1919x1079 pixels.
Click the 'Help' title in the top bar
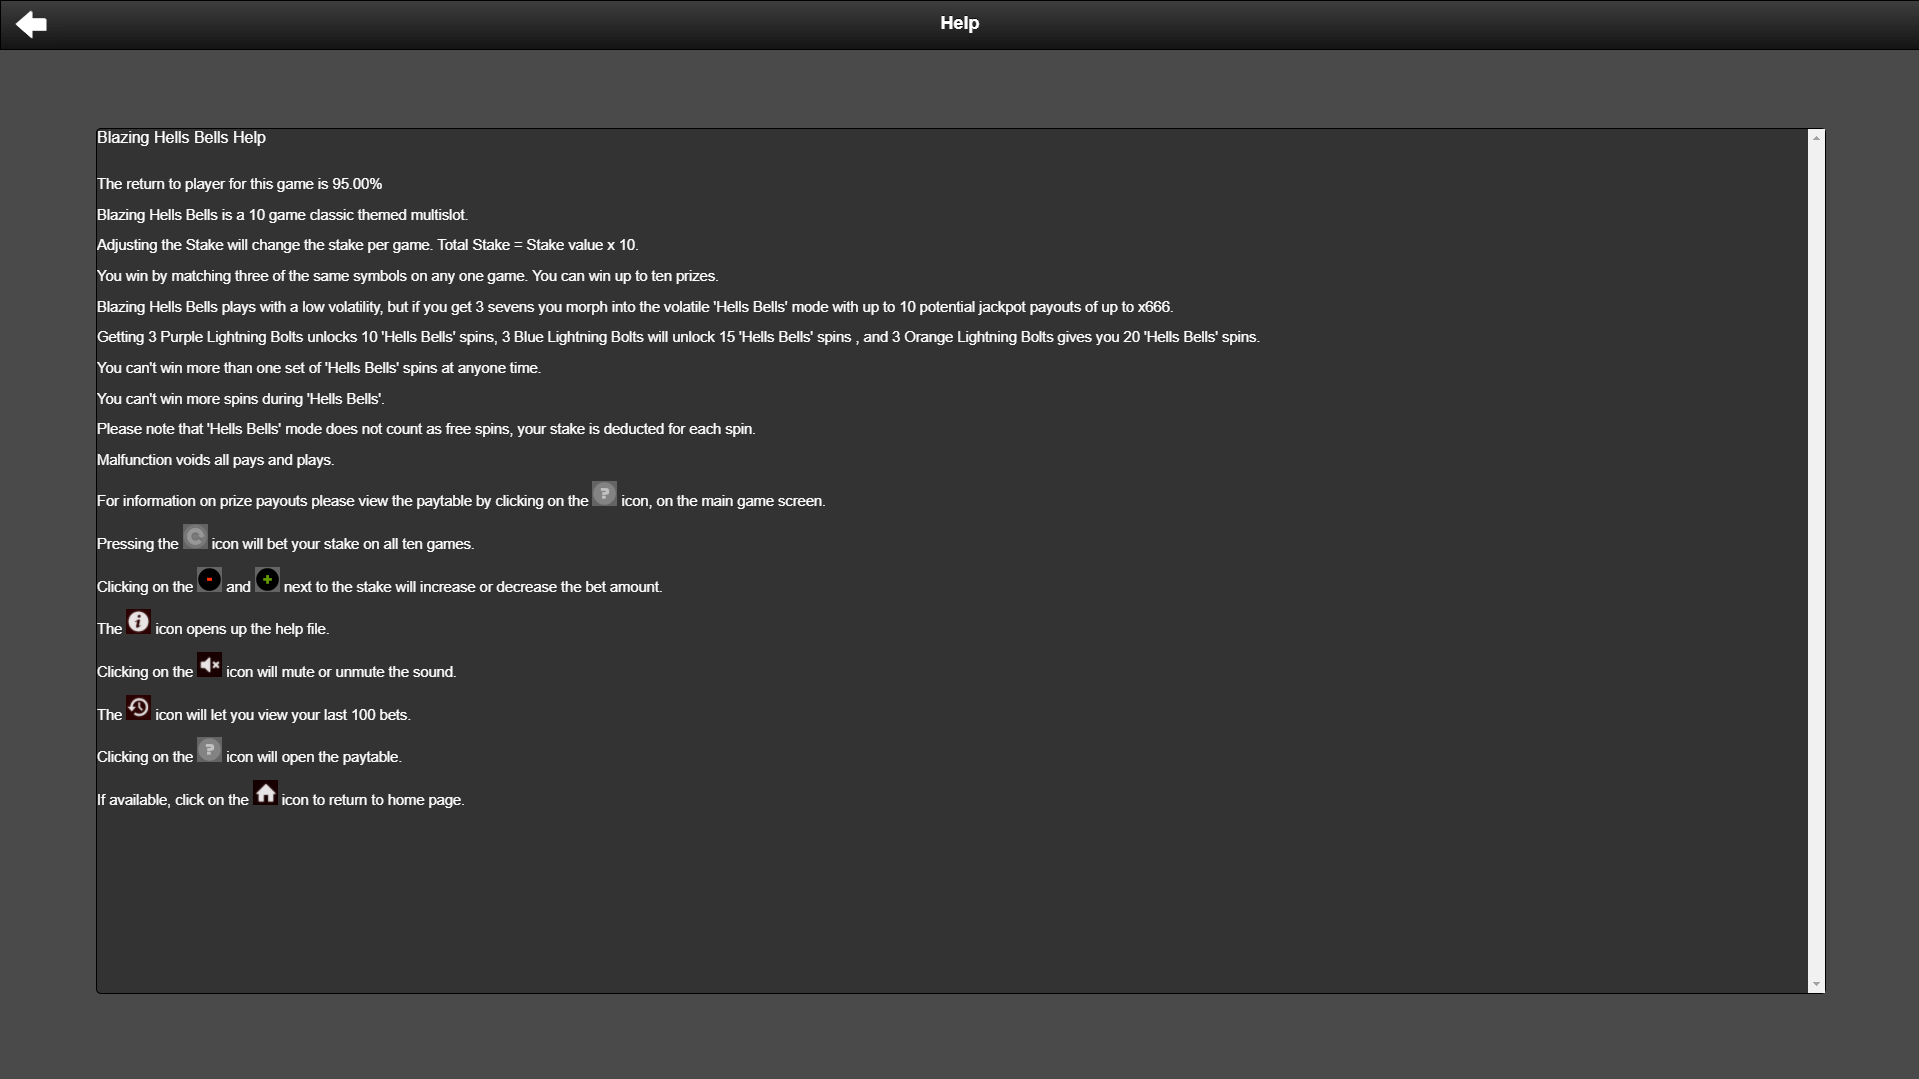(959, 23)
